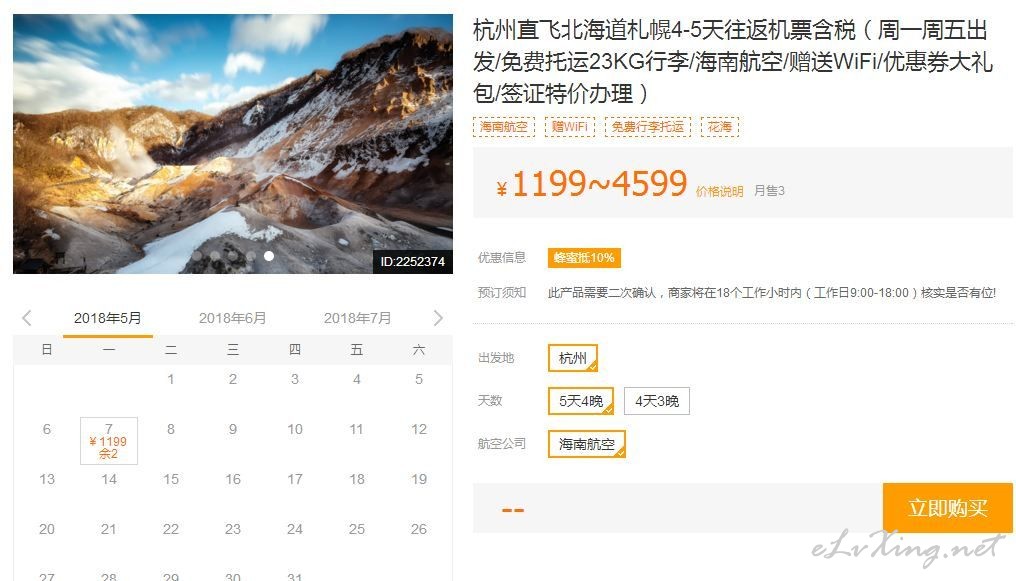This screenshot has width=1016, height=581.
Task: Click the 免费行李托运 tag
Action: pyautogui.click(x=647, y=127)
